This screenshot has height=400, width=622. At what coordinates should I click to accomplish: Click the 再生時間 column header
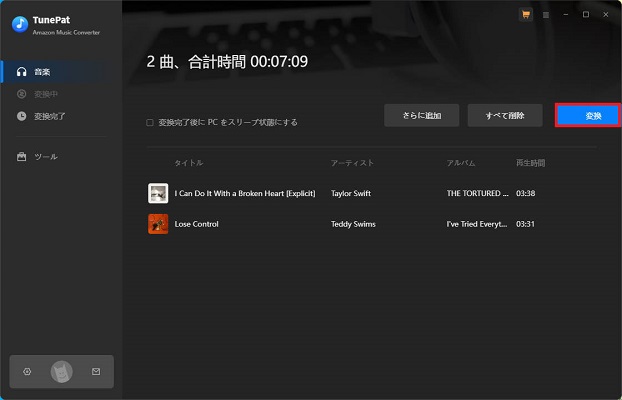530,163
